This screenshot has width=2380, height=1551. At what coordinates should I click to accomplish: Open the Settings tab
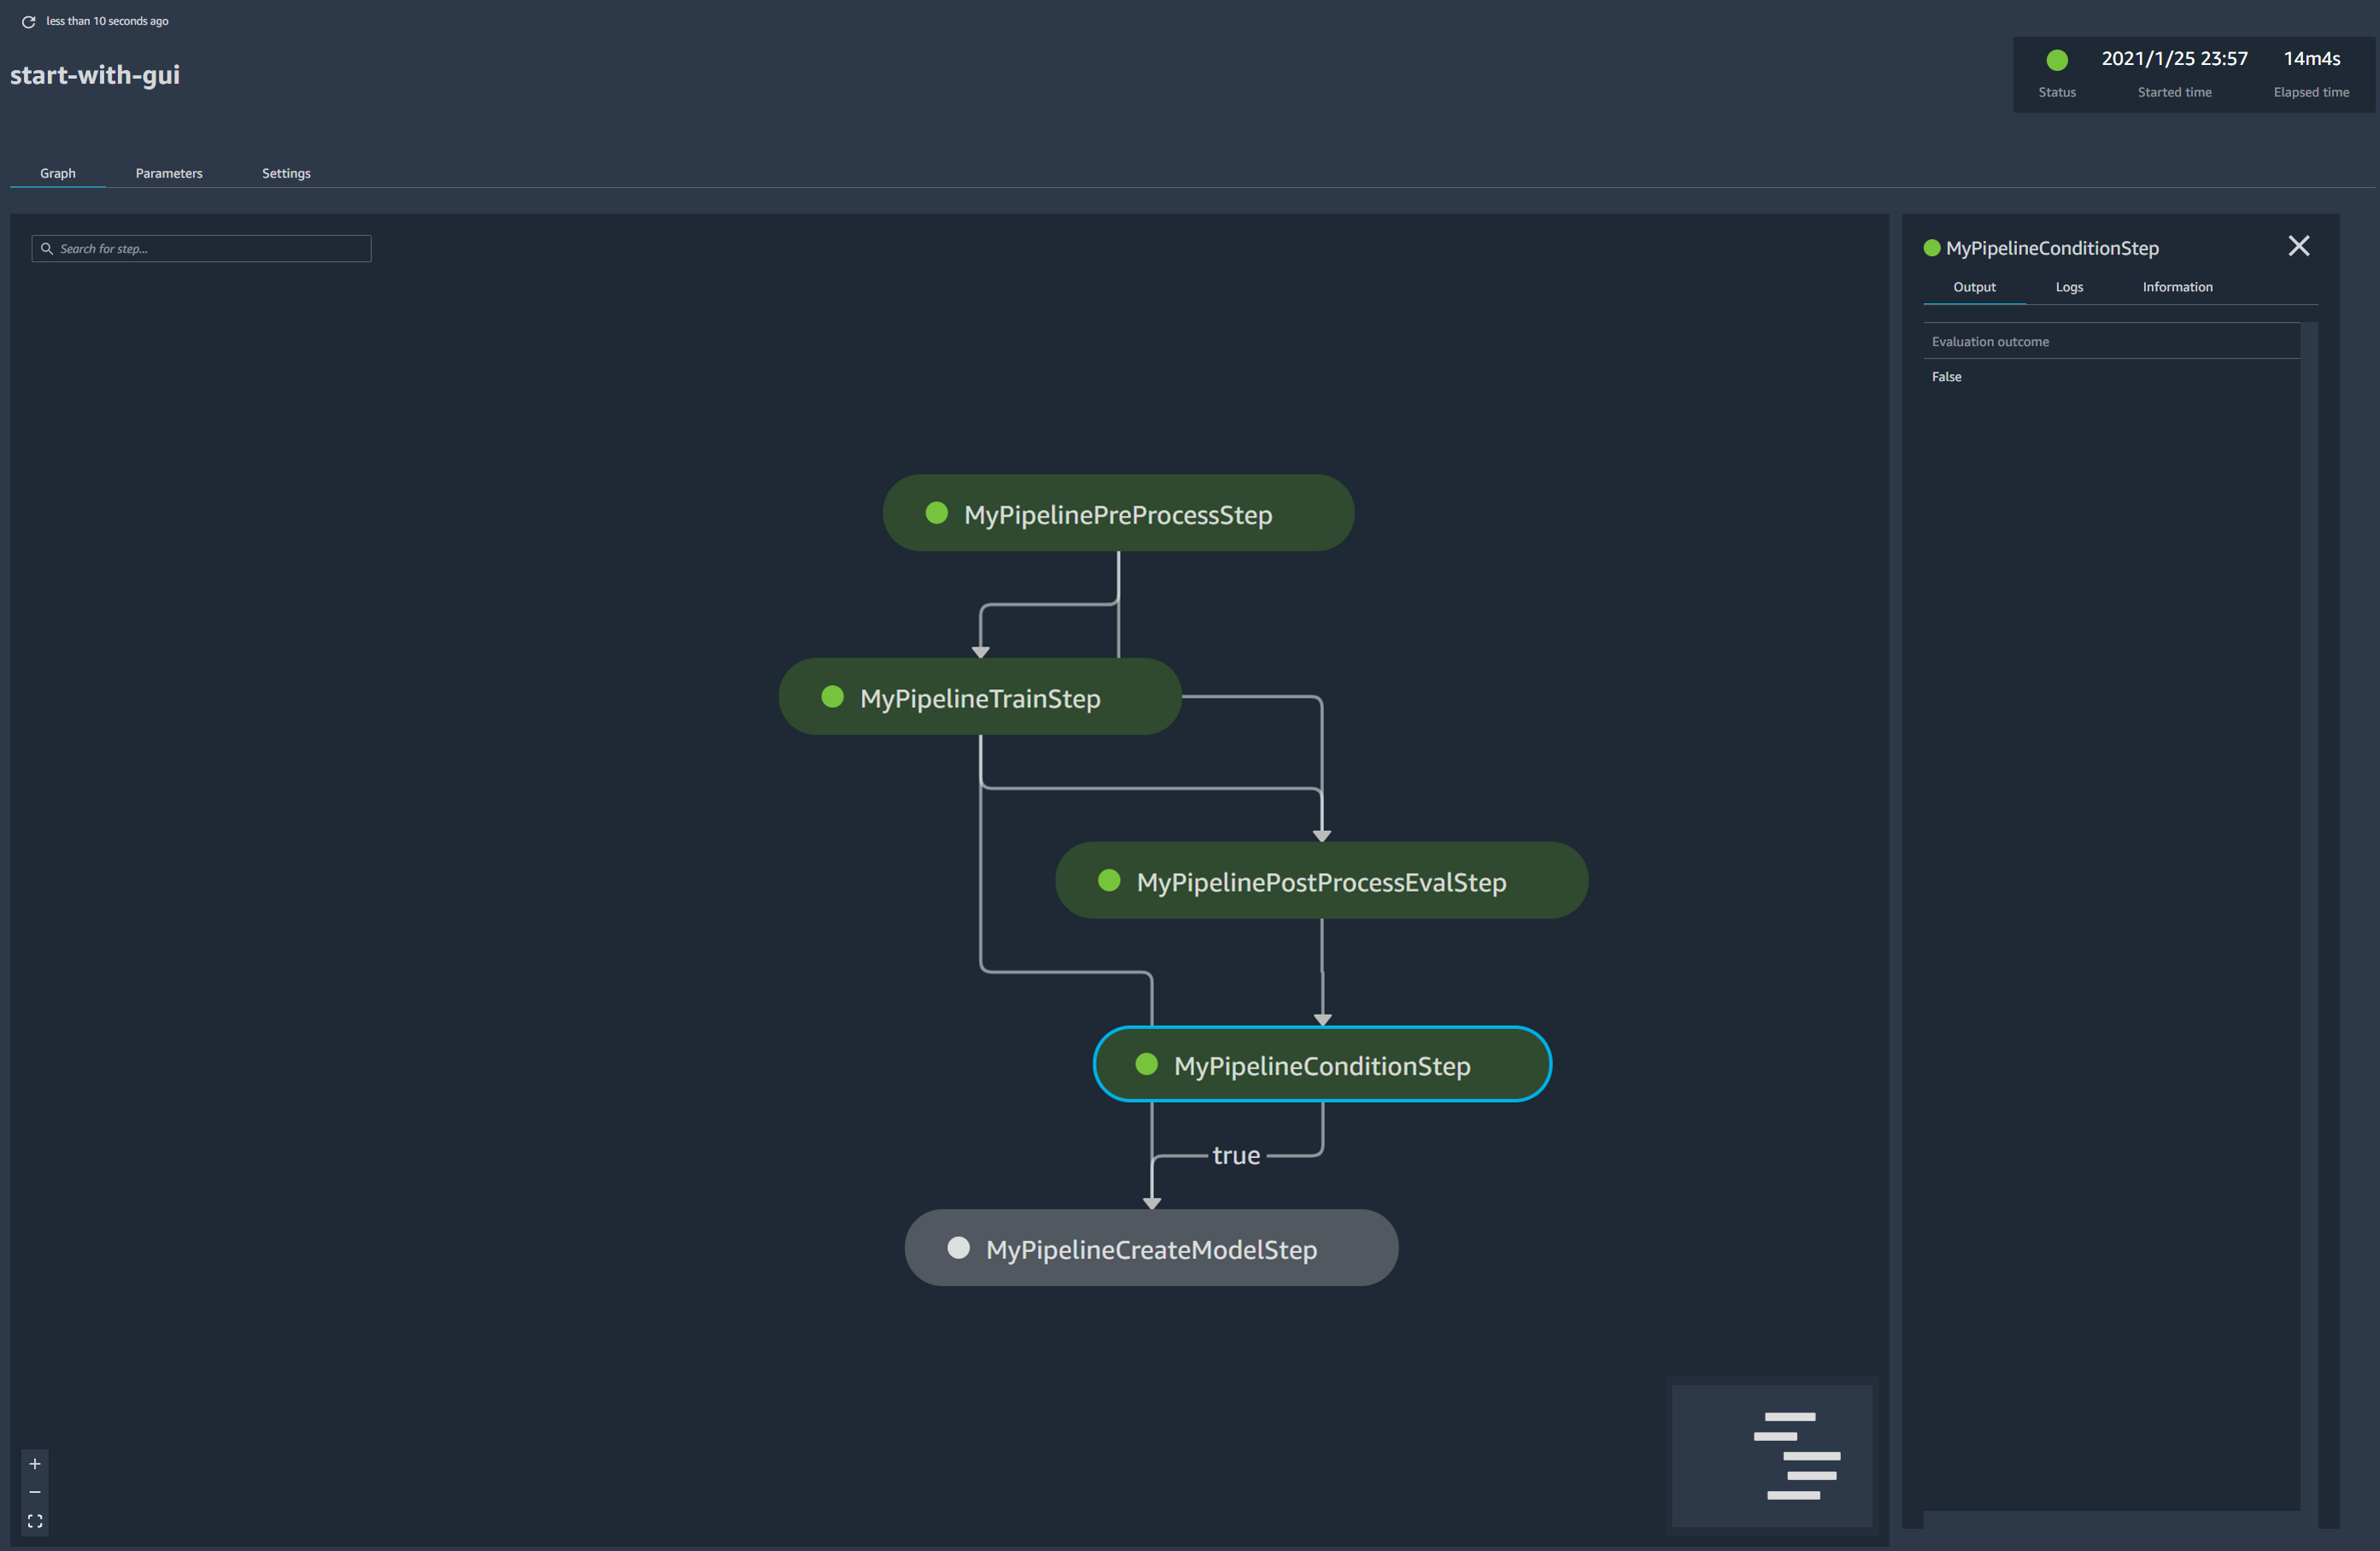286,173
